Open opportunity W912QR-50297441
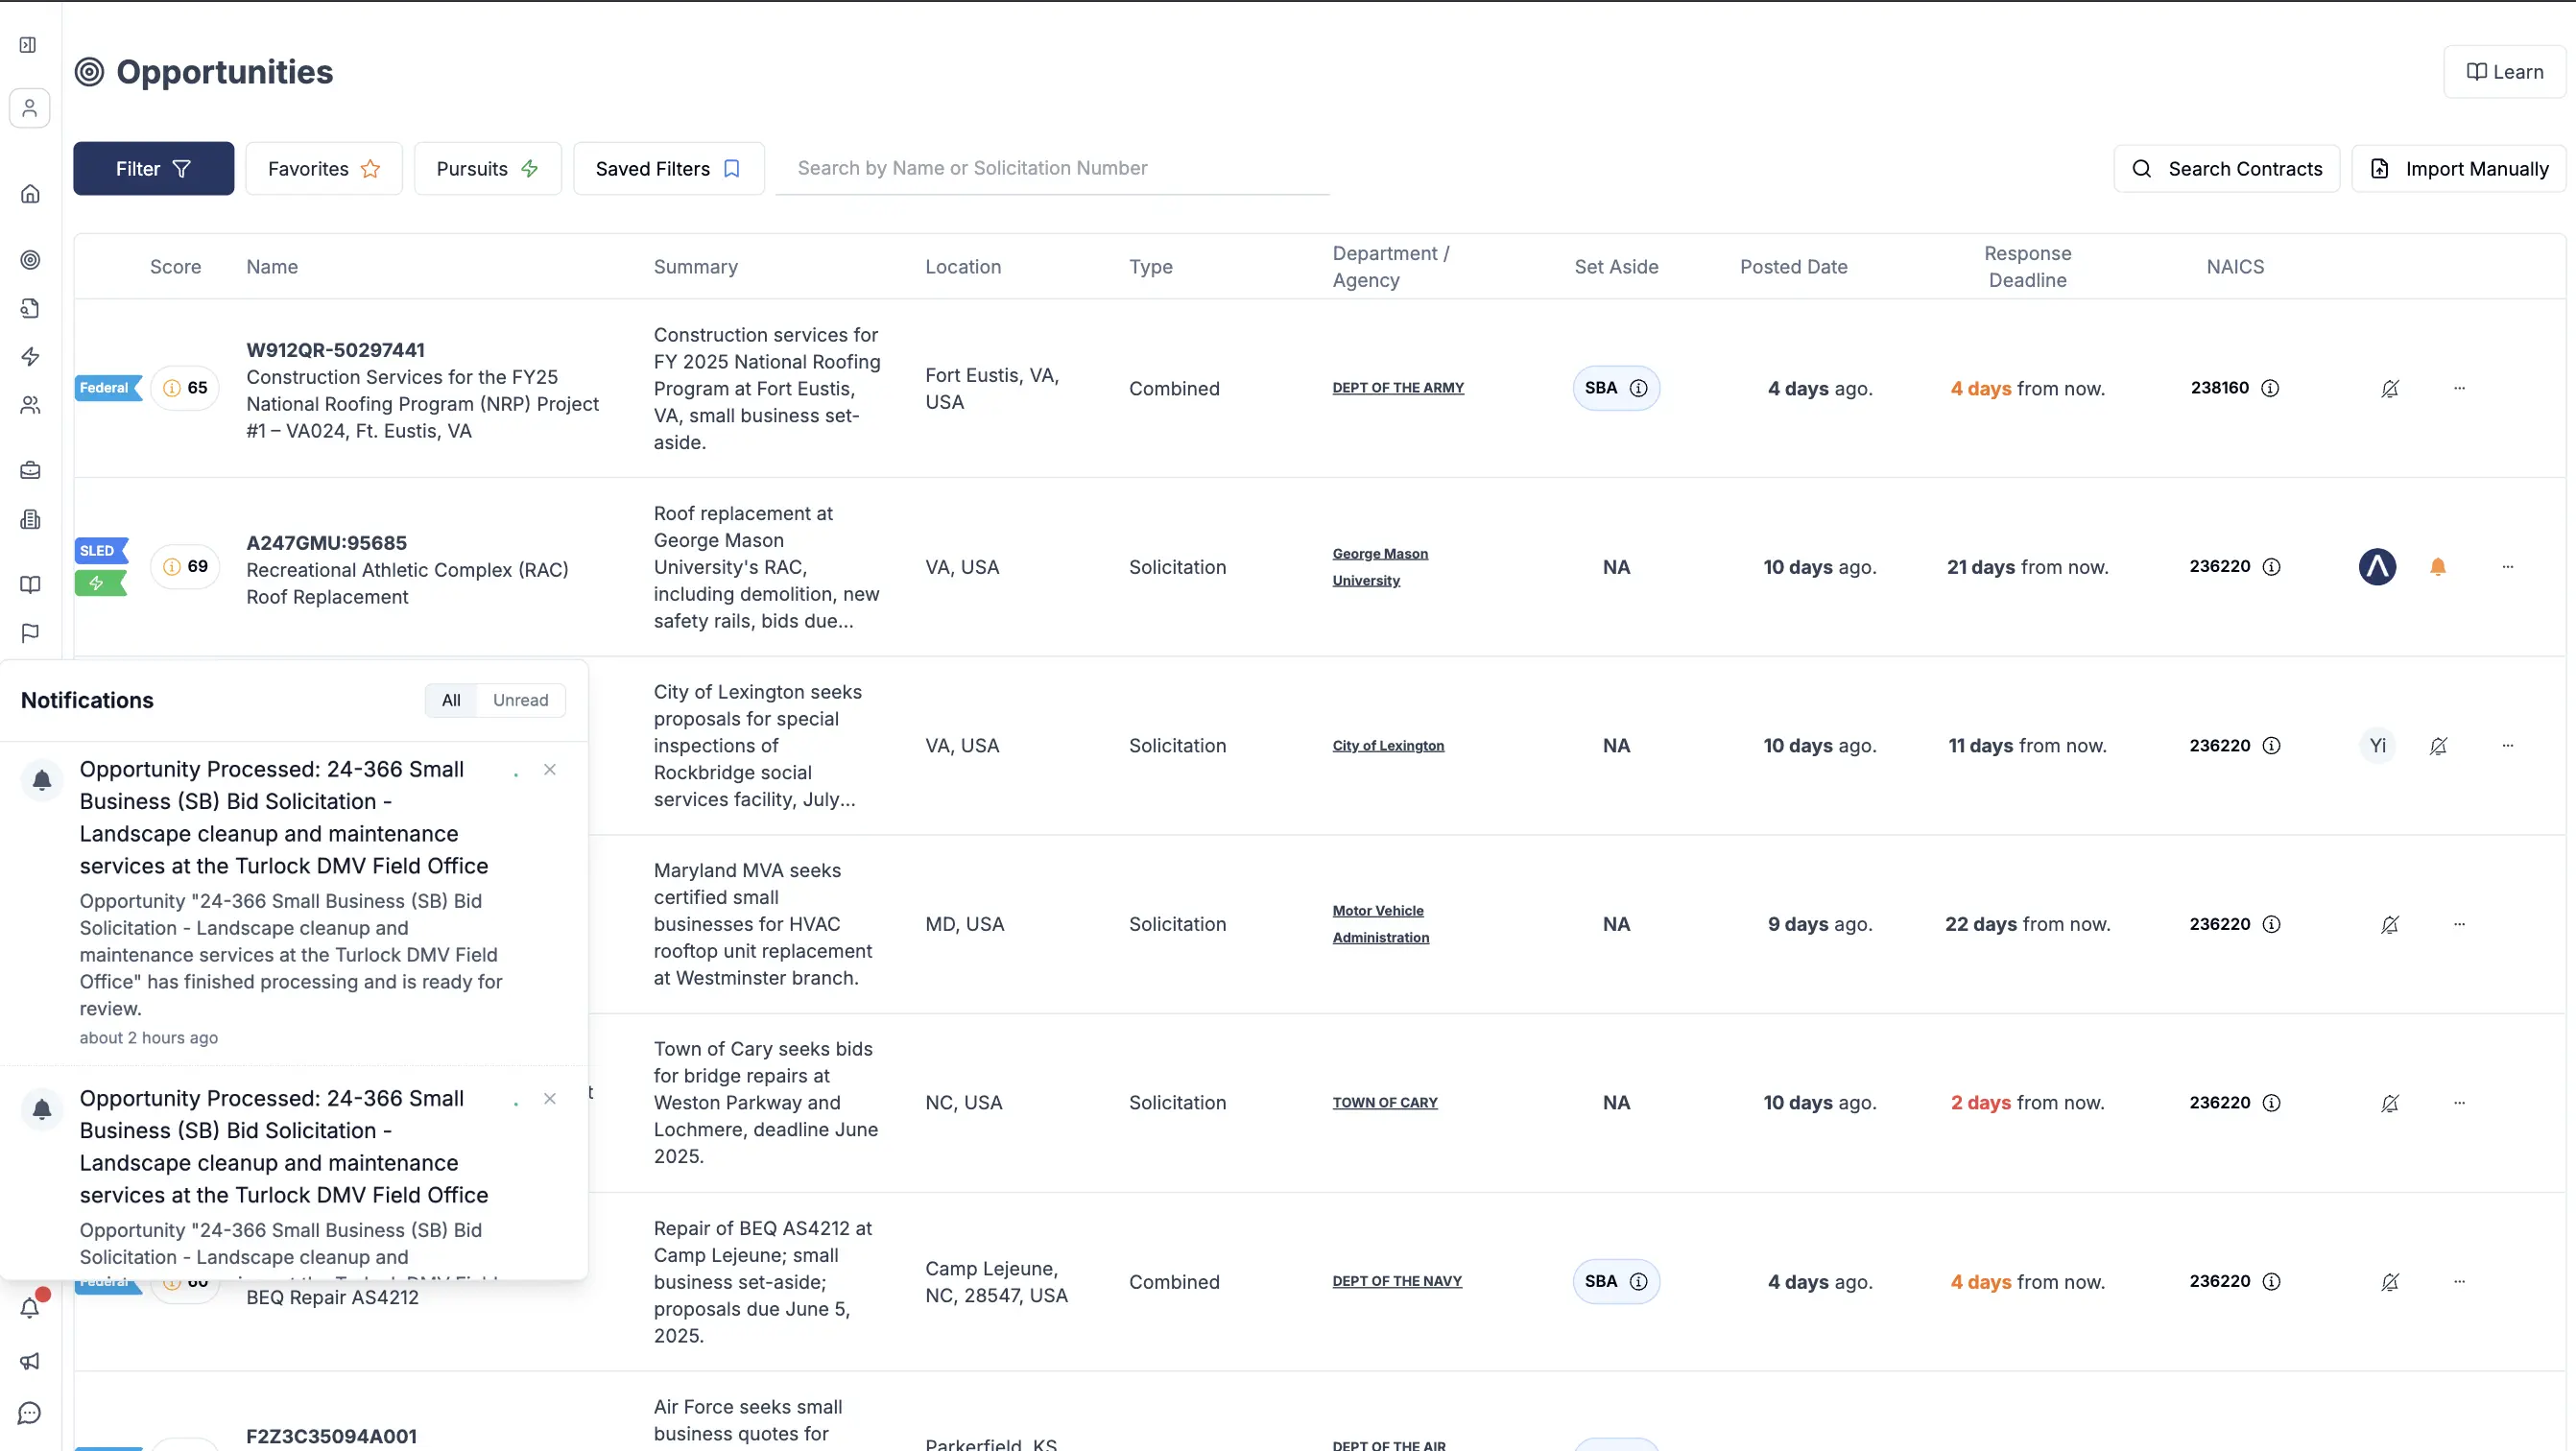This screenshot has height=1451, width=2576. point(335,350)
